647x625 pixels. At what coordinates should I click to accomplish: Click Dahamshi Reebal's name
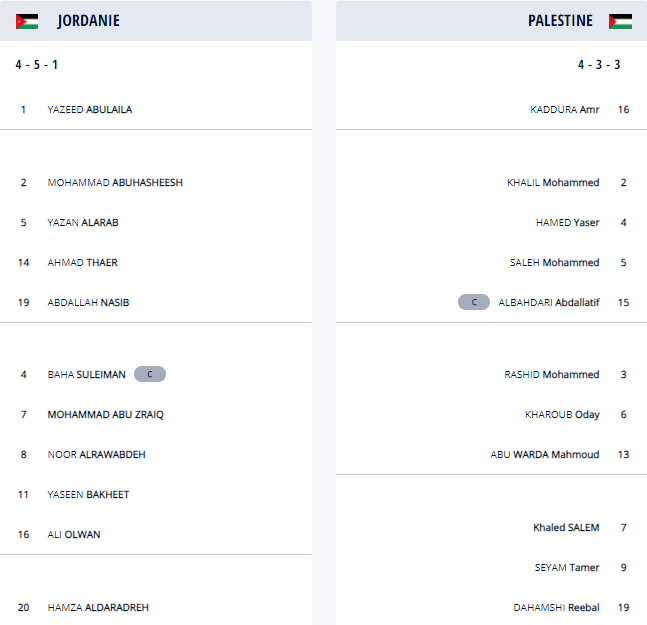(x=556, y=607)
